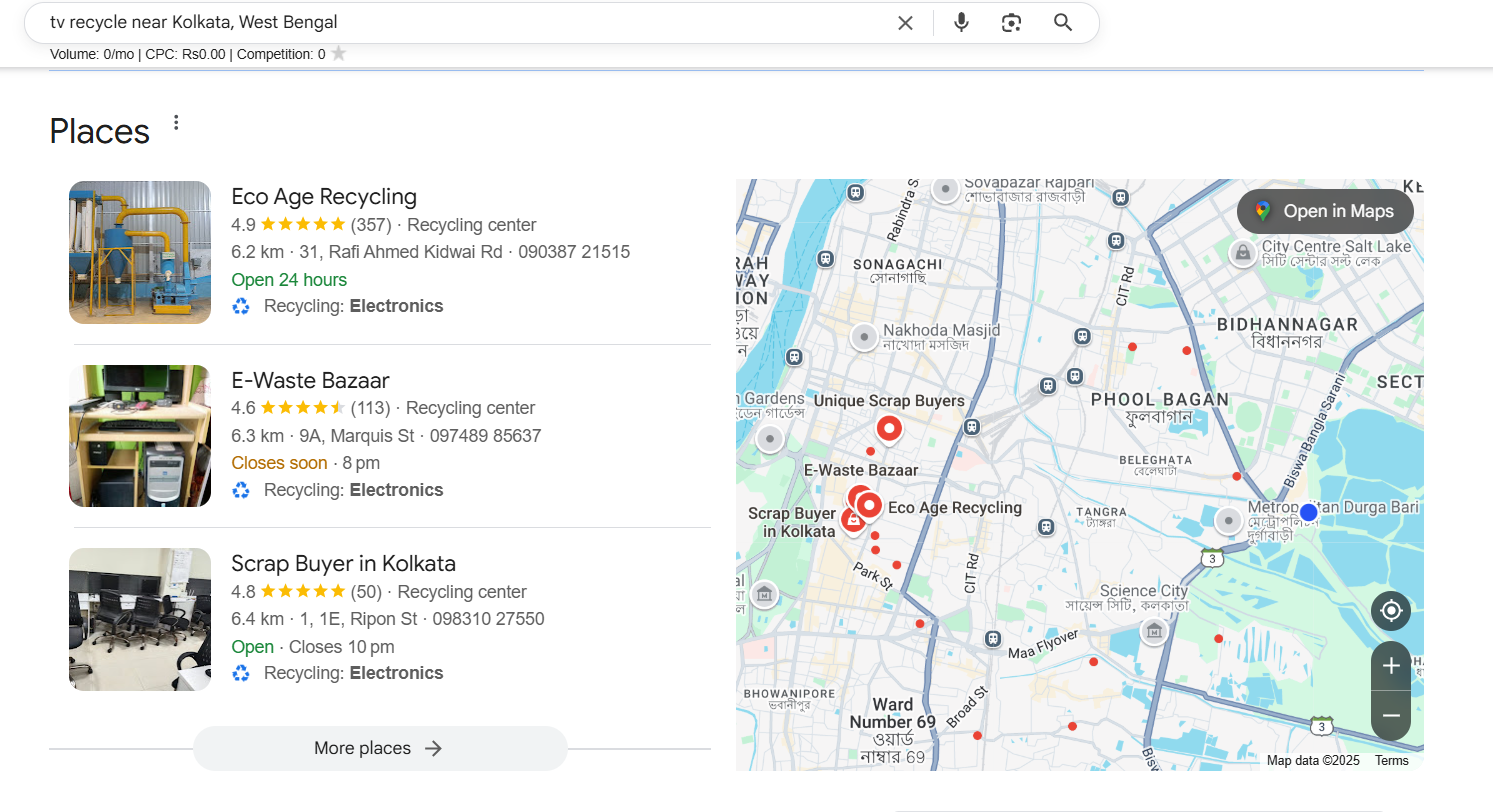Viewport: 1493px width, 812px height.
Task: Click the City Centre Salt Lake marker
Action: (x=1243, y=253)
